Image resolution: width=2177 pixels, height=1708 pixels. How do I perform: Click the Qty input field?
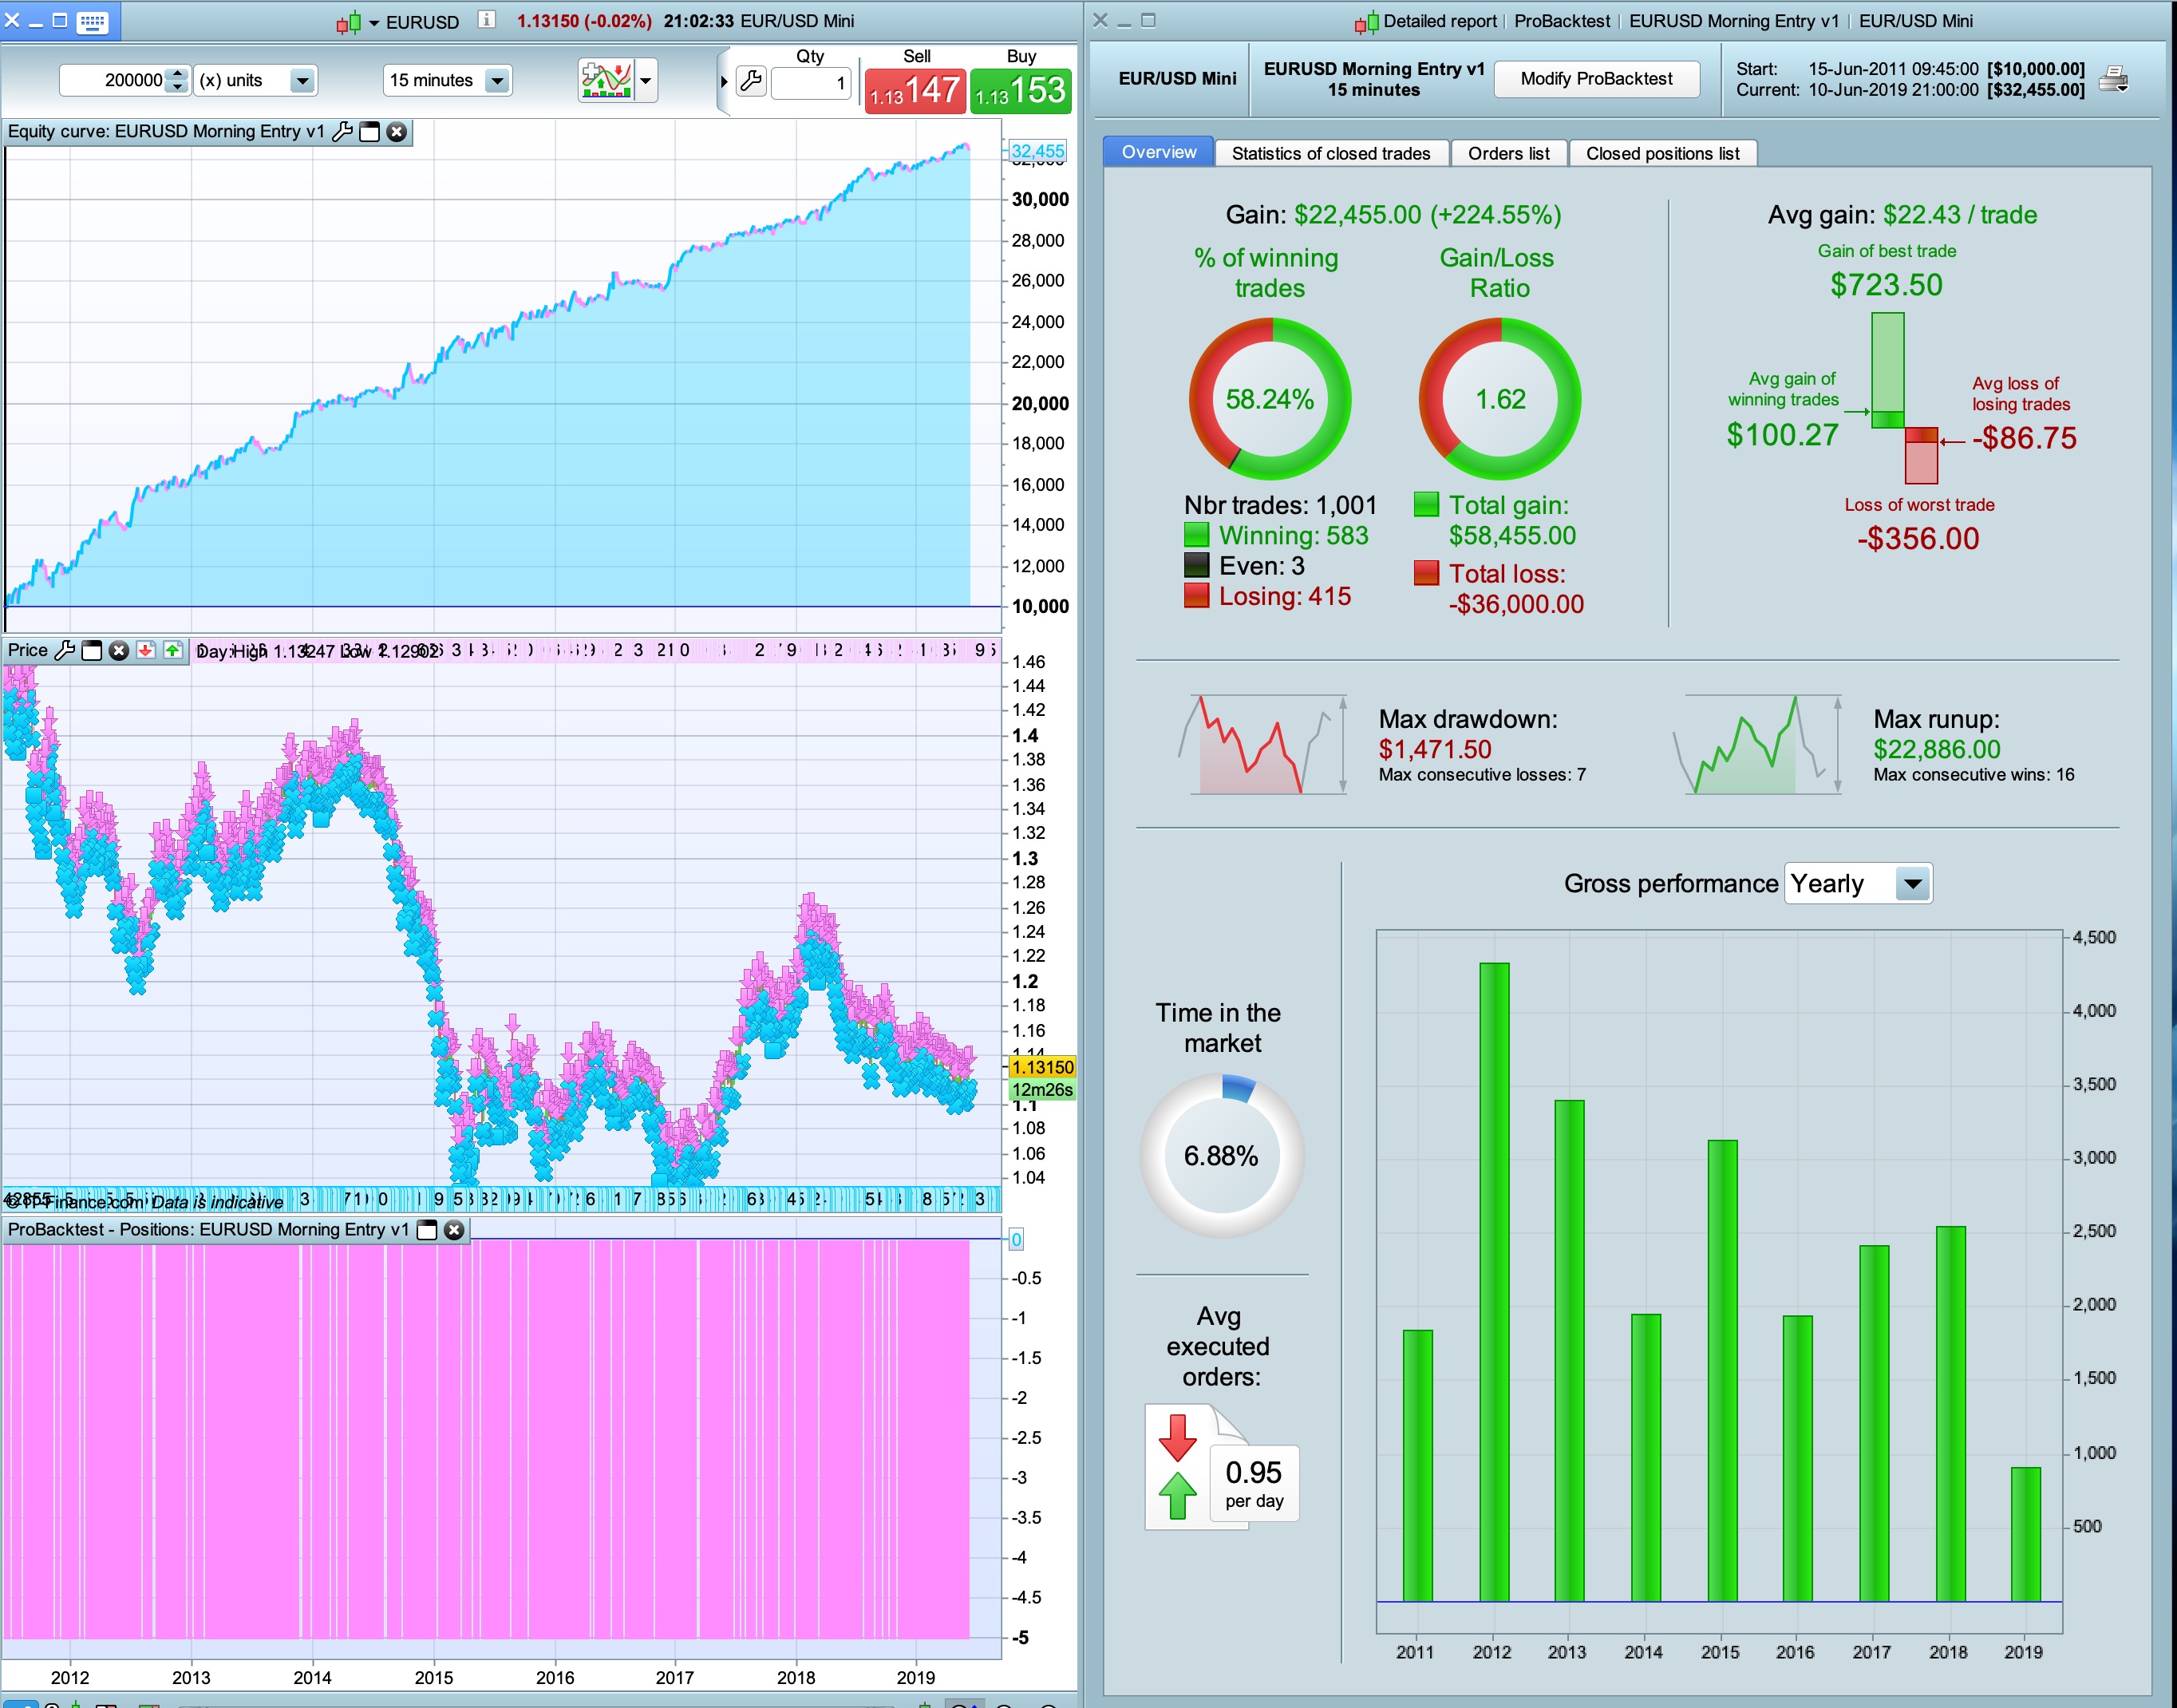pos(811,83)
